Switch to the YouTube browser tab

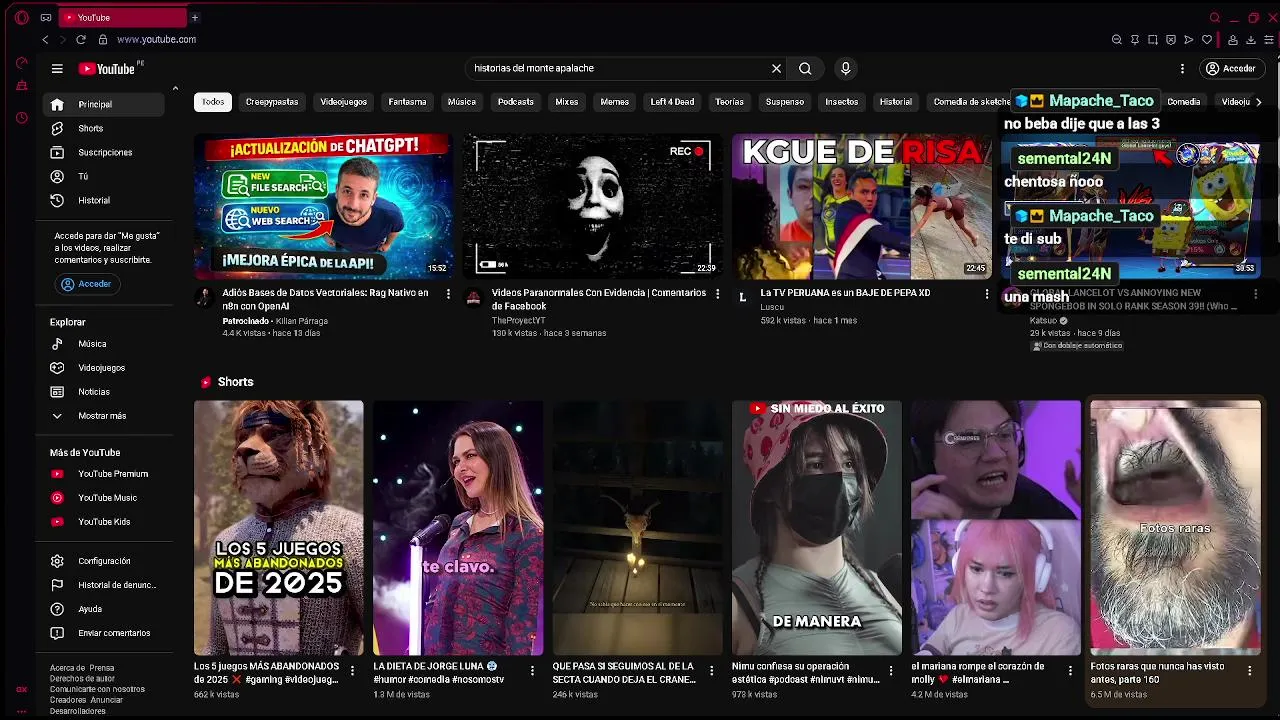tap(122, 17)
